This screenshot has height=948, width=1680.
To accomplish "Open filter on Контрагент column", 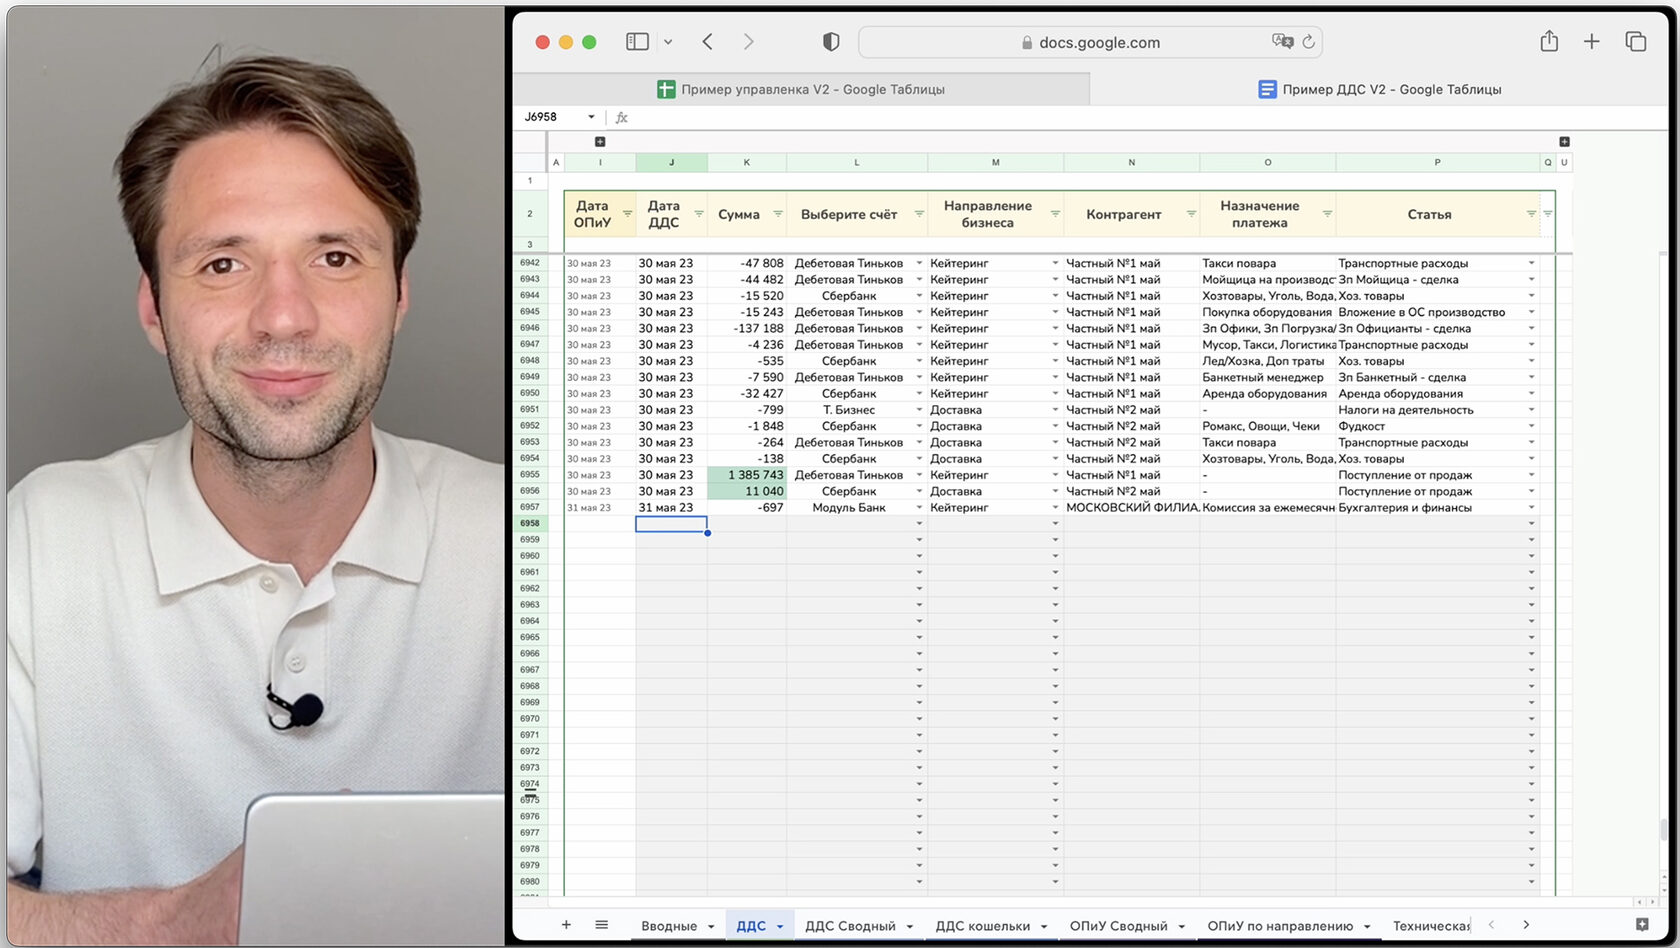I will tap(1191, 214).
